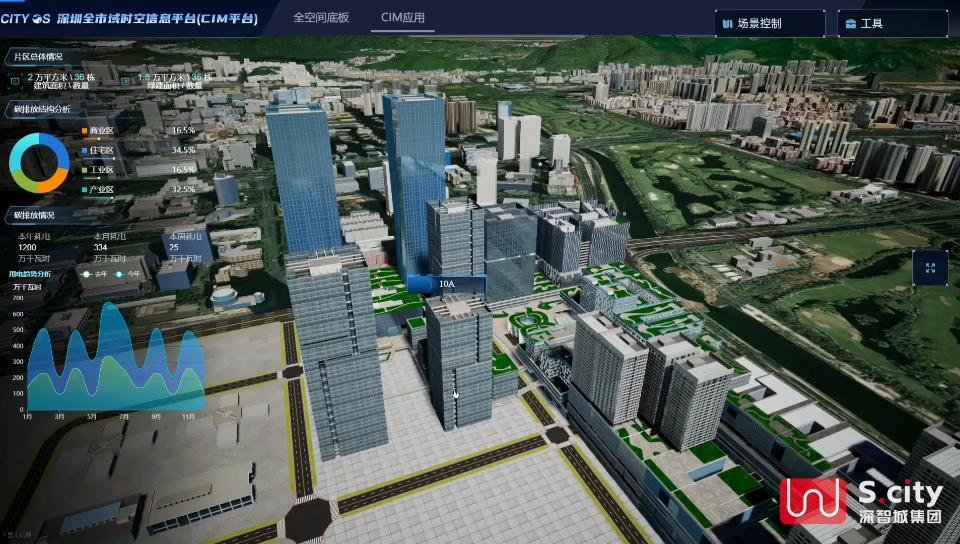Open the 场景控制 dropdown

pos(769,23)
